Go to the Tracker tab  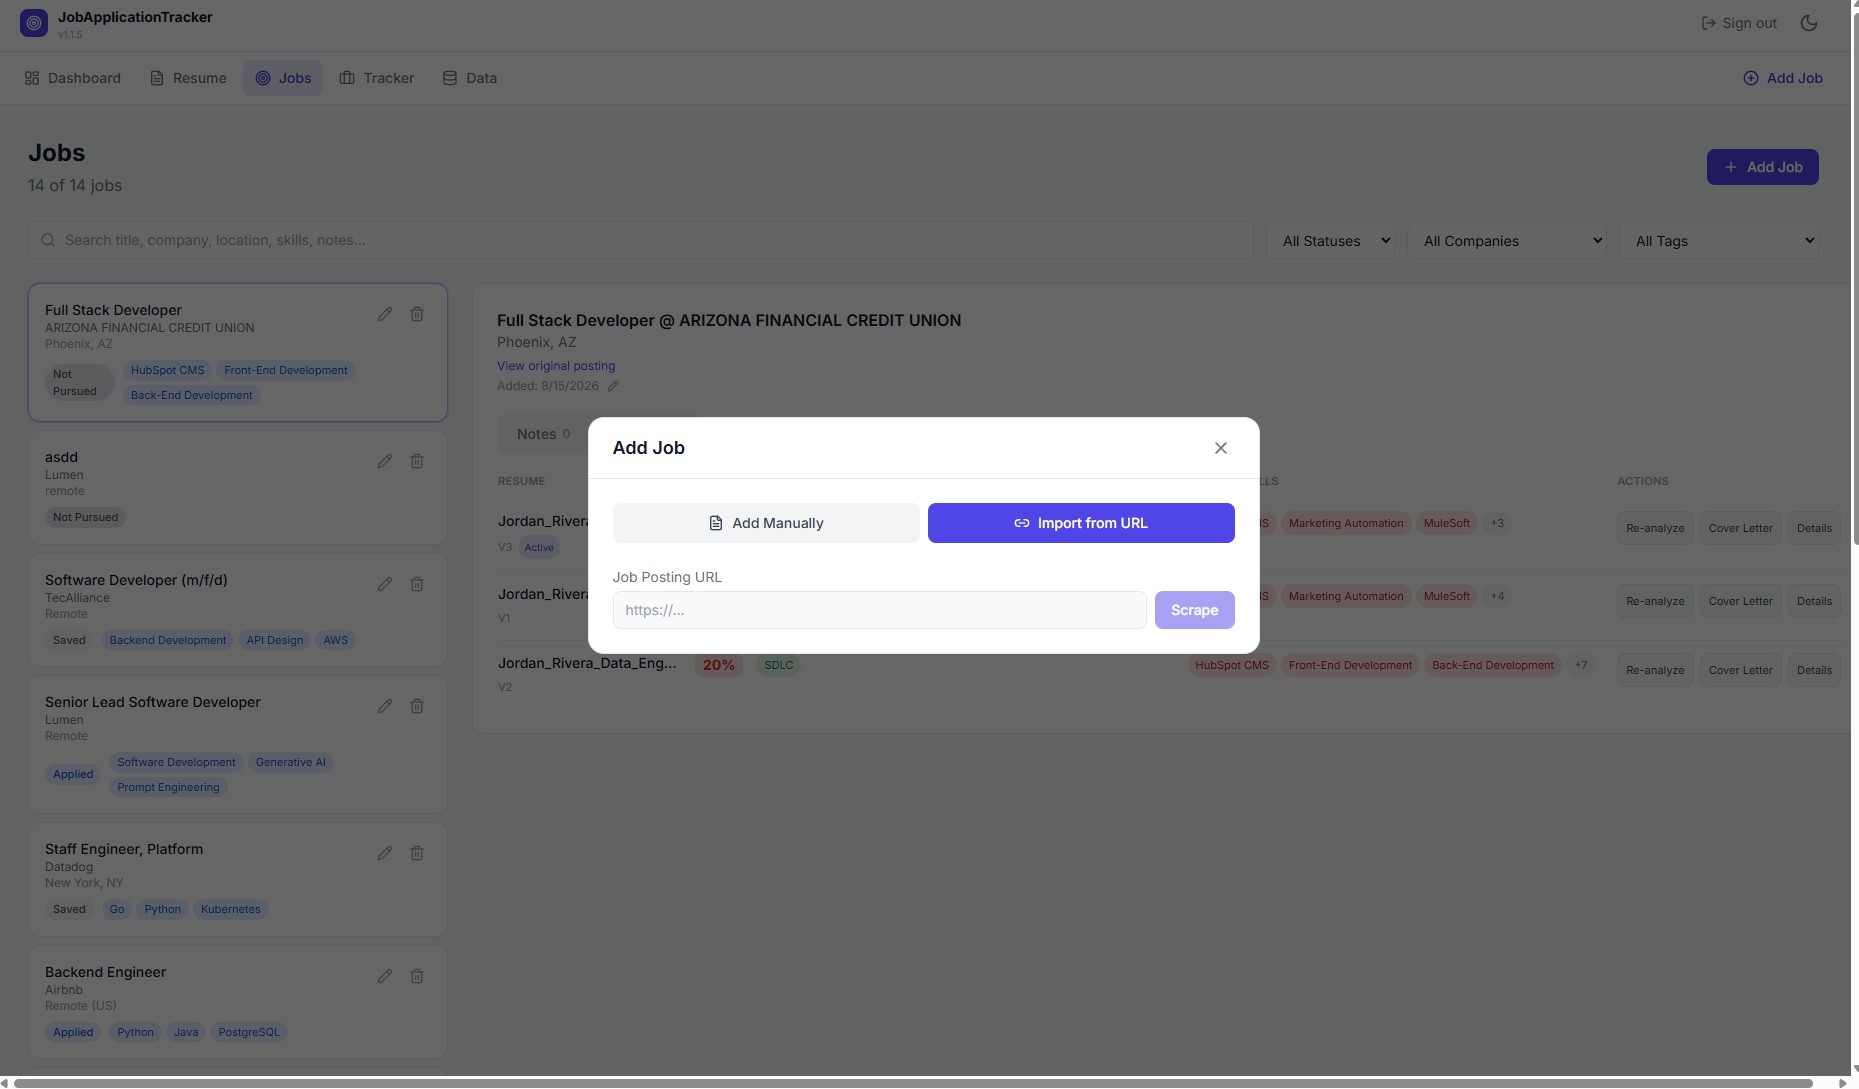377,78
